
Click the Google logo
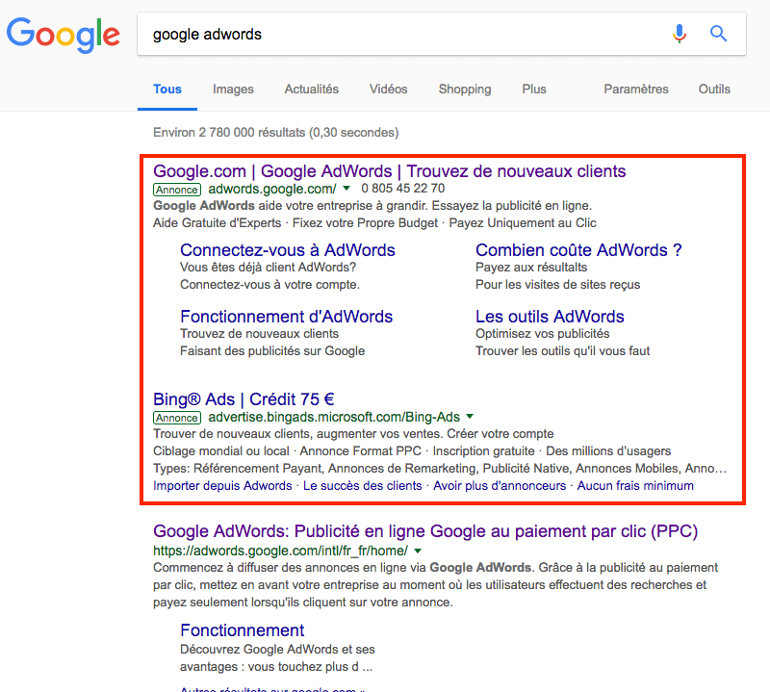click(63, 35)
